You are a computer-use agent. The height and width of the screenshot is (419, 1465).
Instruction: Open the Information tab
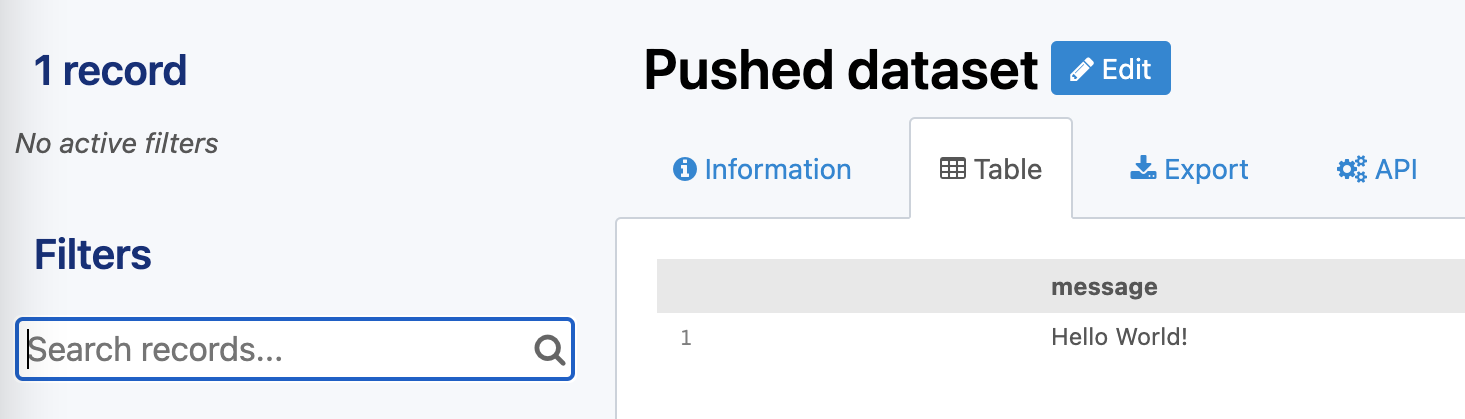(x=777, y=169)
